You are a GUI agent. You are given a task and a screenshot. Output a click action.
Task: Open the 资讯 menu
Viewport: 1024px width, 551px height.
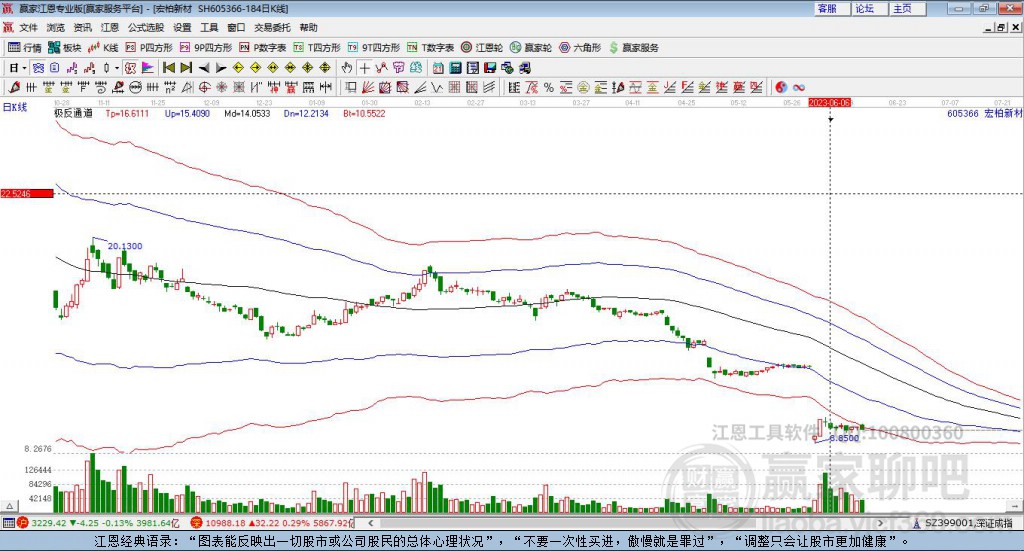(82, 27)
